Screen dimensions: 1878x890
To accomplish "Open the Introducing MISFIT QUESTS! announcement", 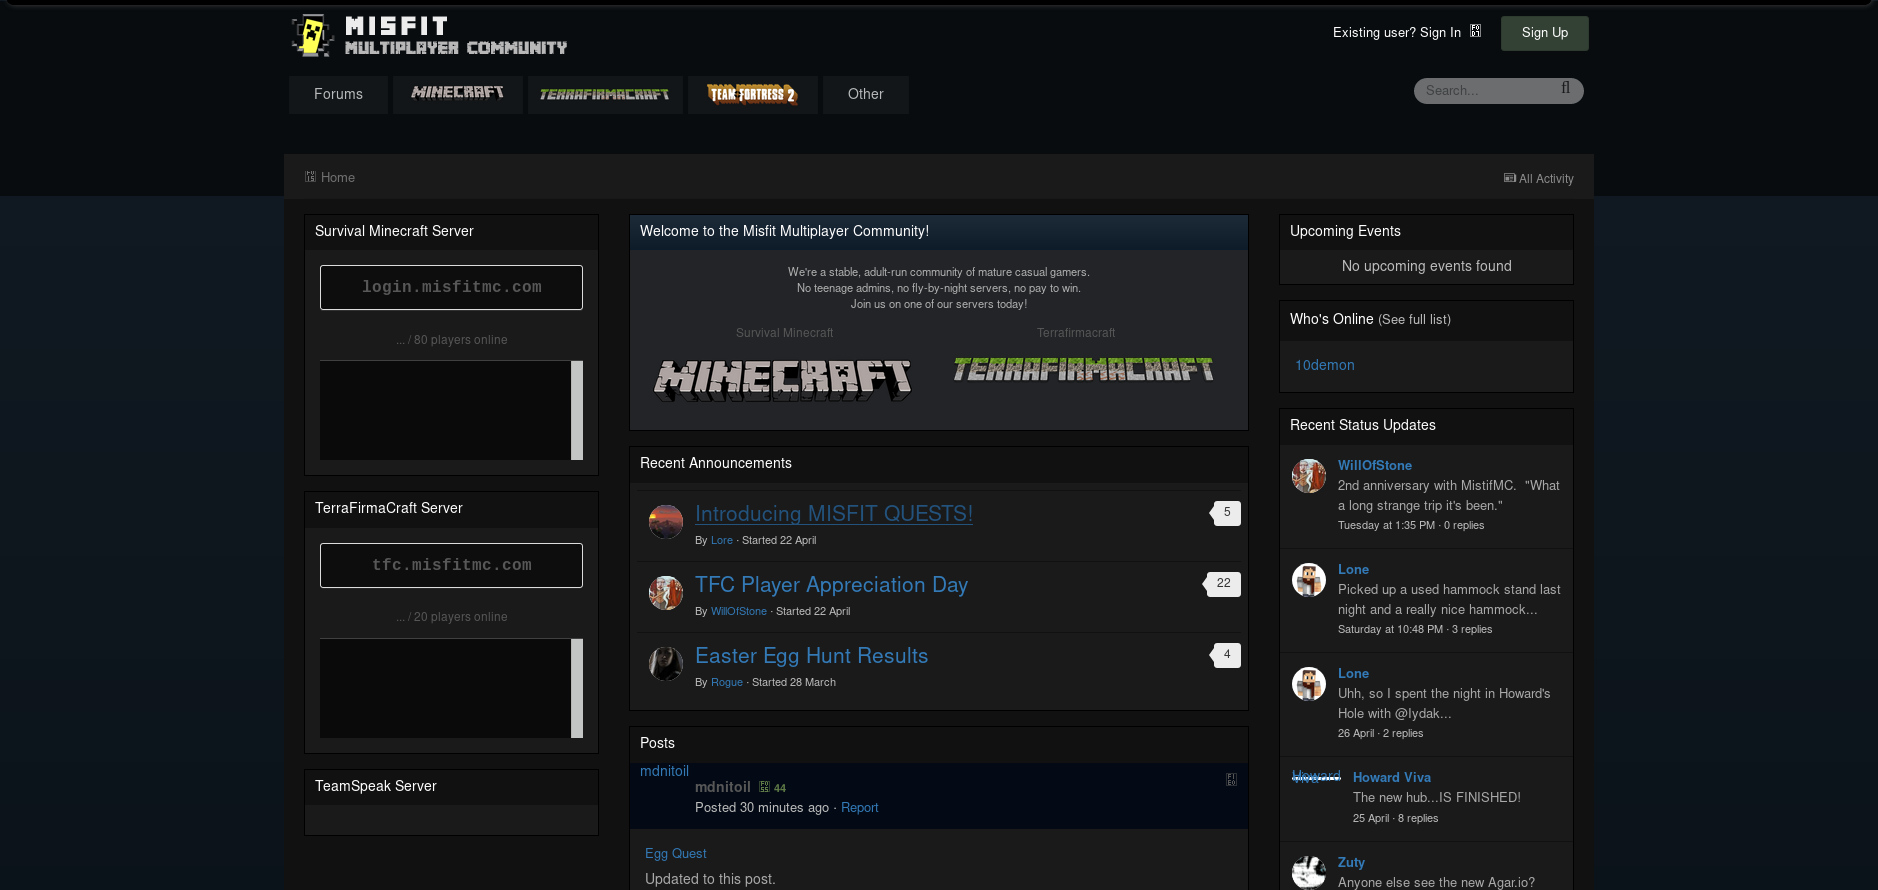I will point(834,514).
